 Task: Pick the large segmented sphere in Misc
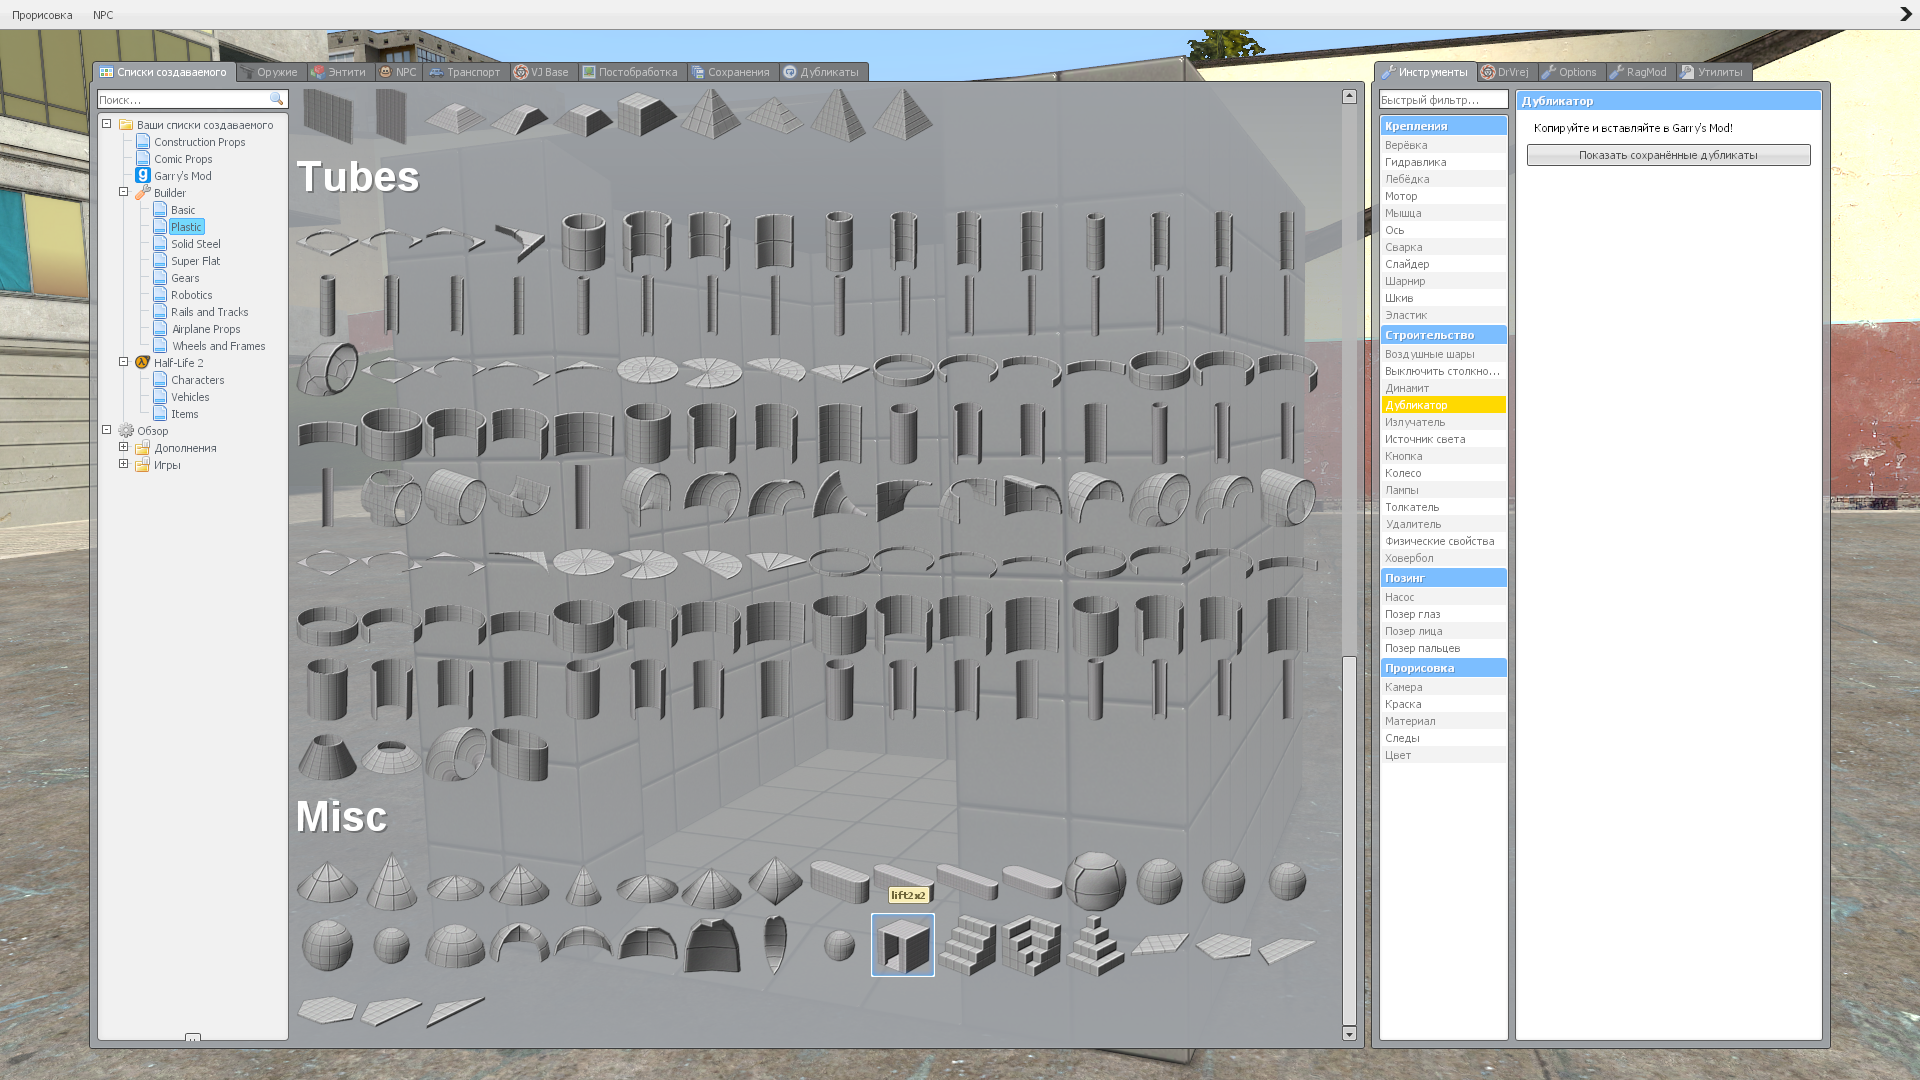point(1095,881)
